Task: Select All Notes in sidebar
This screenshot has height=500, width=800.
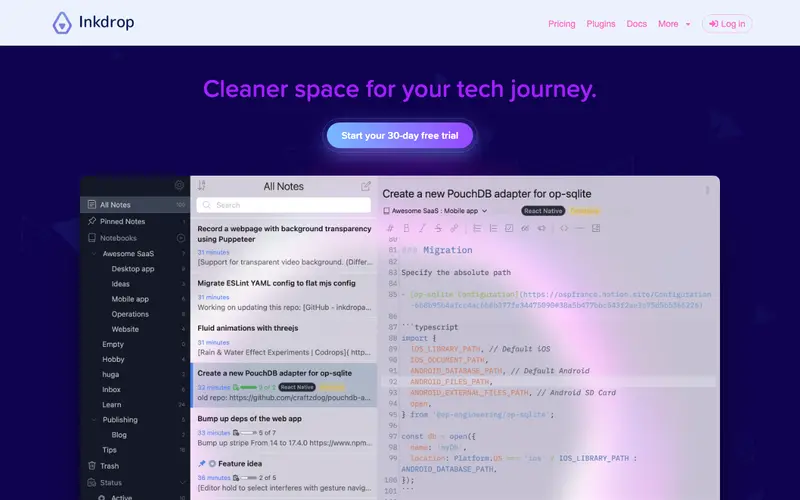Action: click(135, 205)
